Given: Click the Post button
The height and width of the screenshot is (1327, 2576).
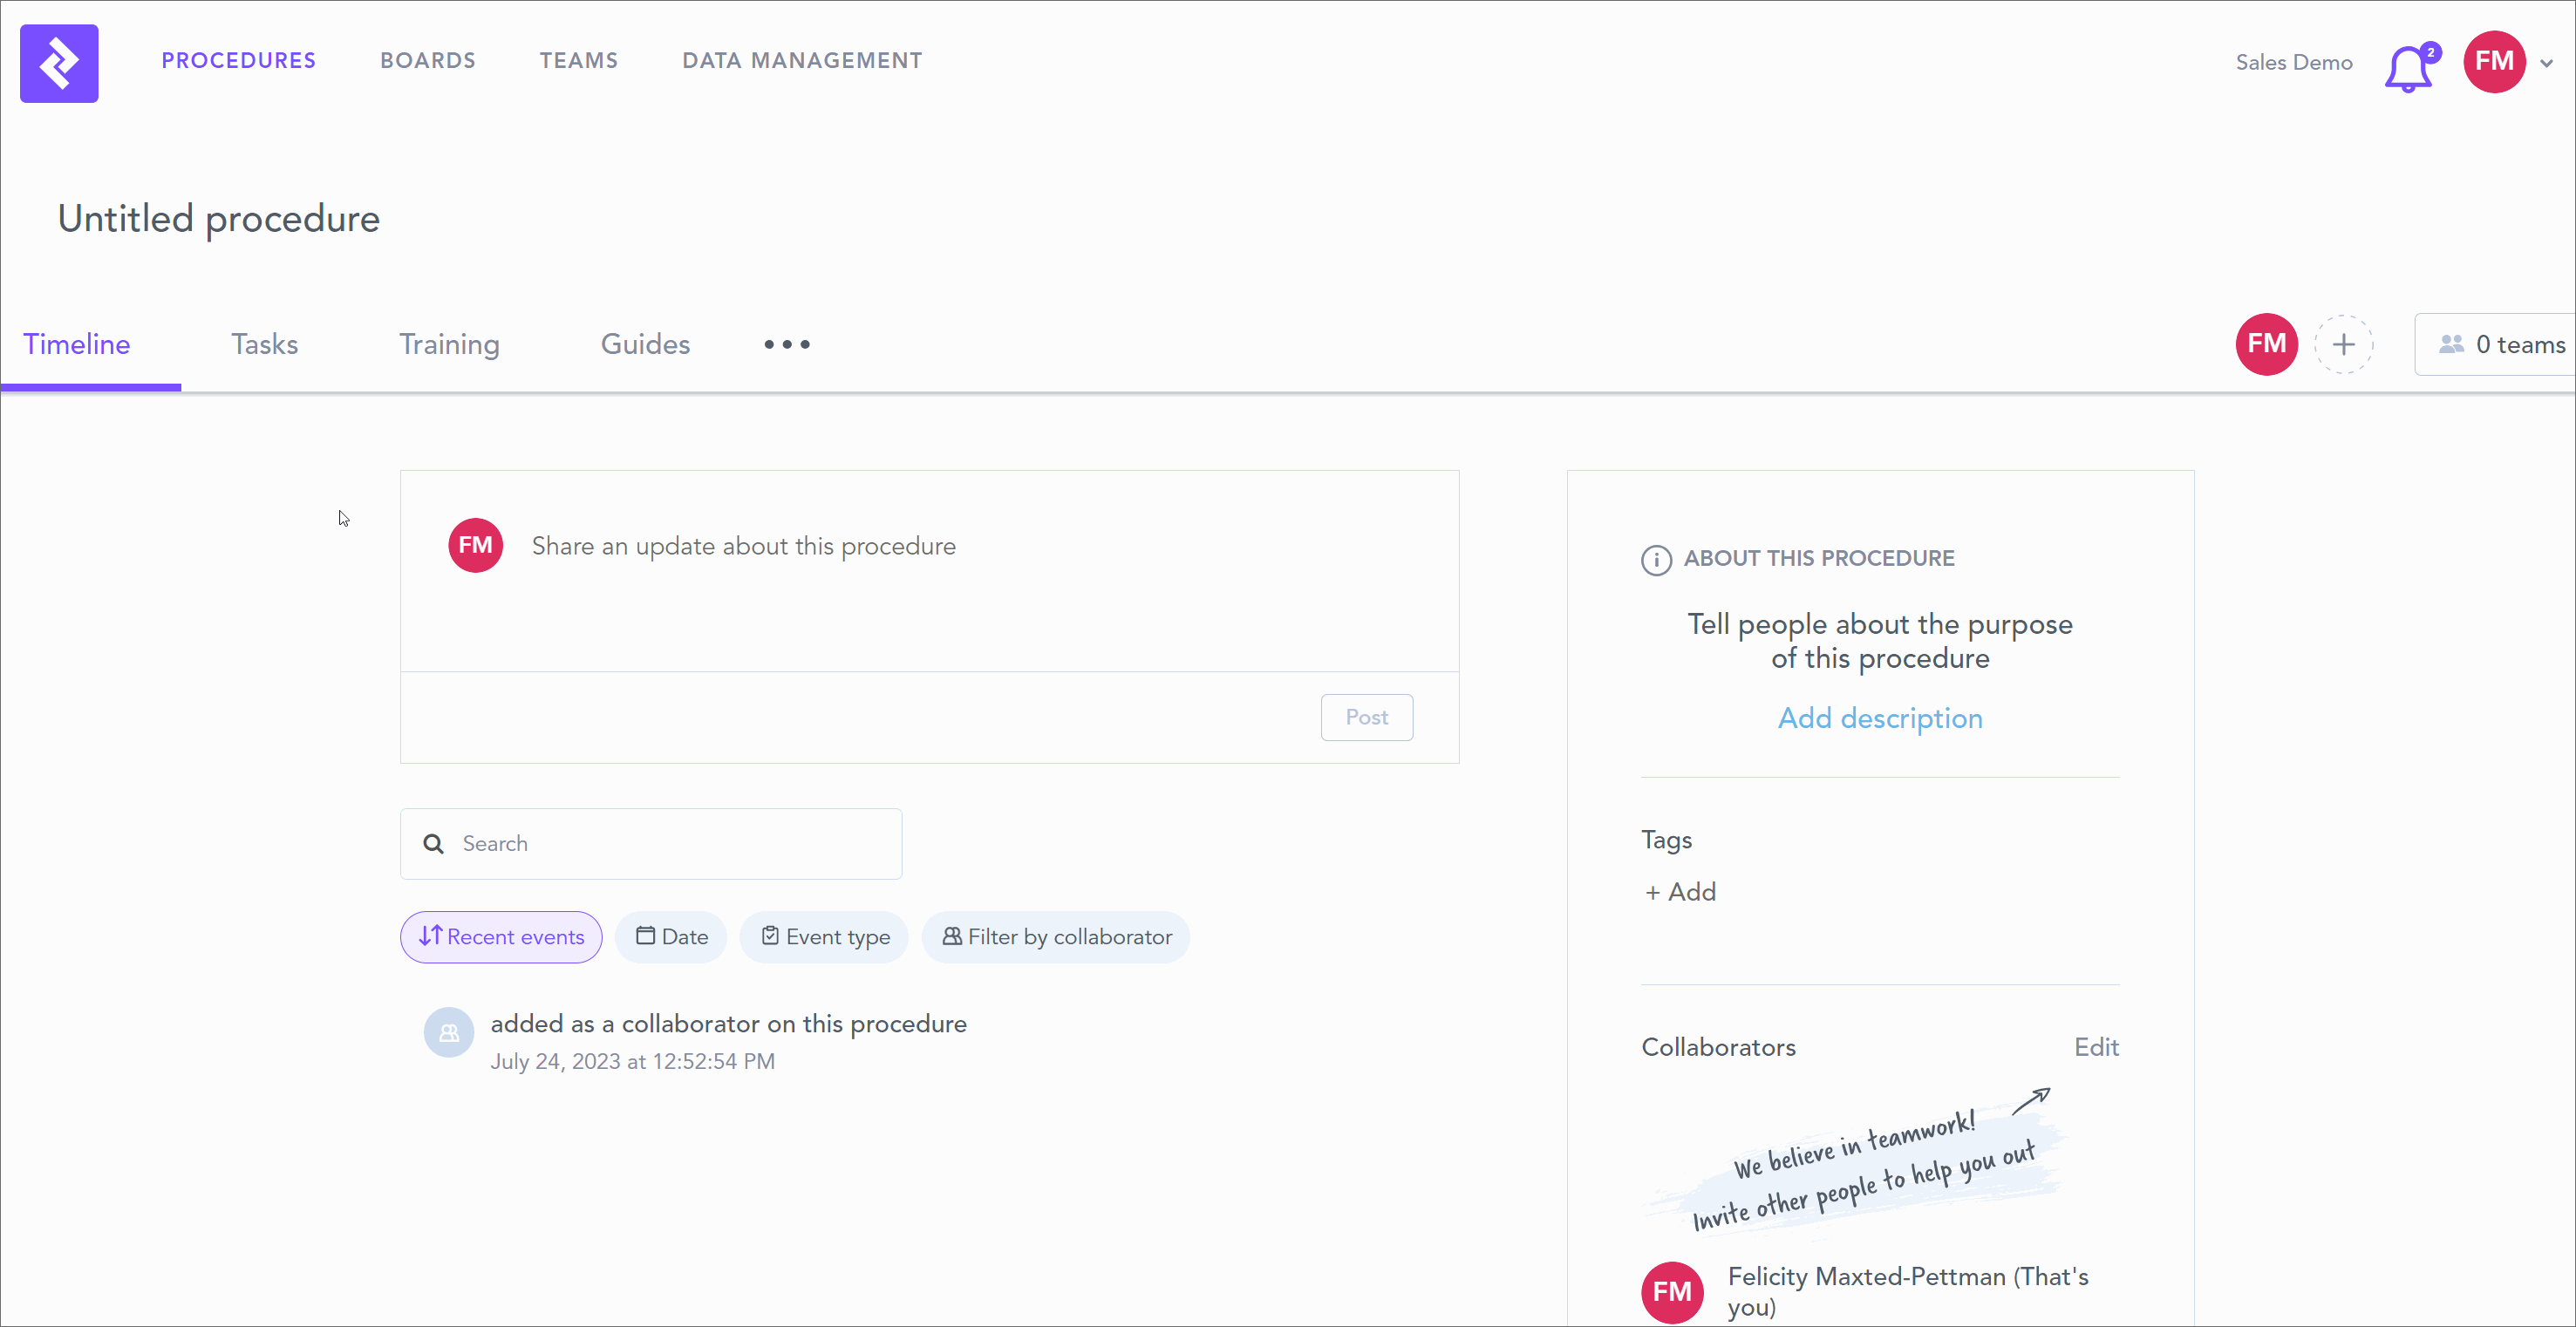Looking at the screenshot, I should pyautogui.click(x=1366, y=717).
